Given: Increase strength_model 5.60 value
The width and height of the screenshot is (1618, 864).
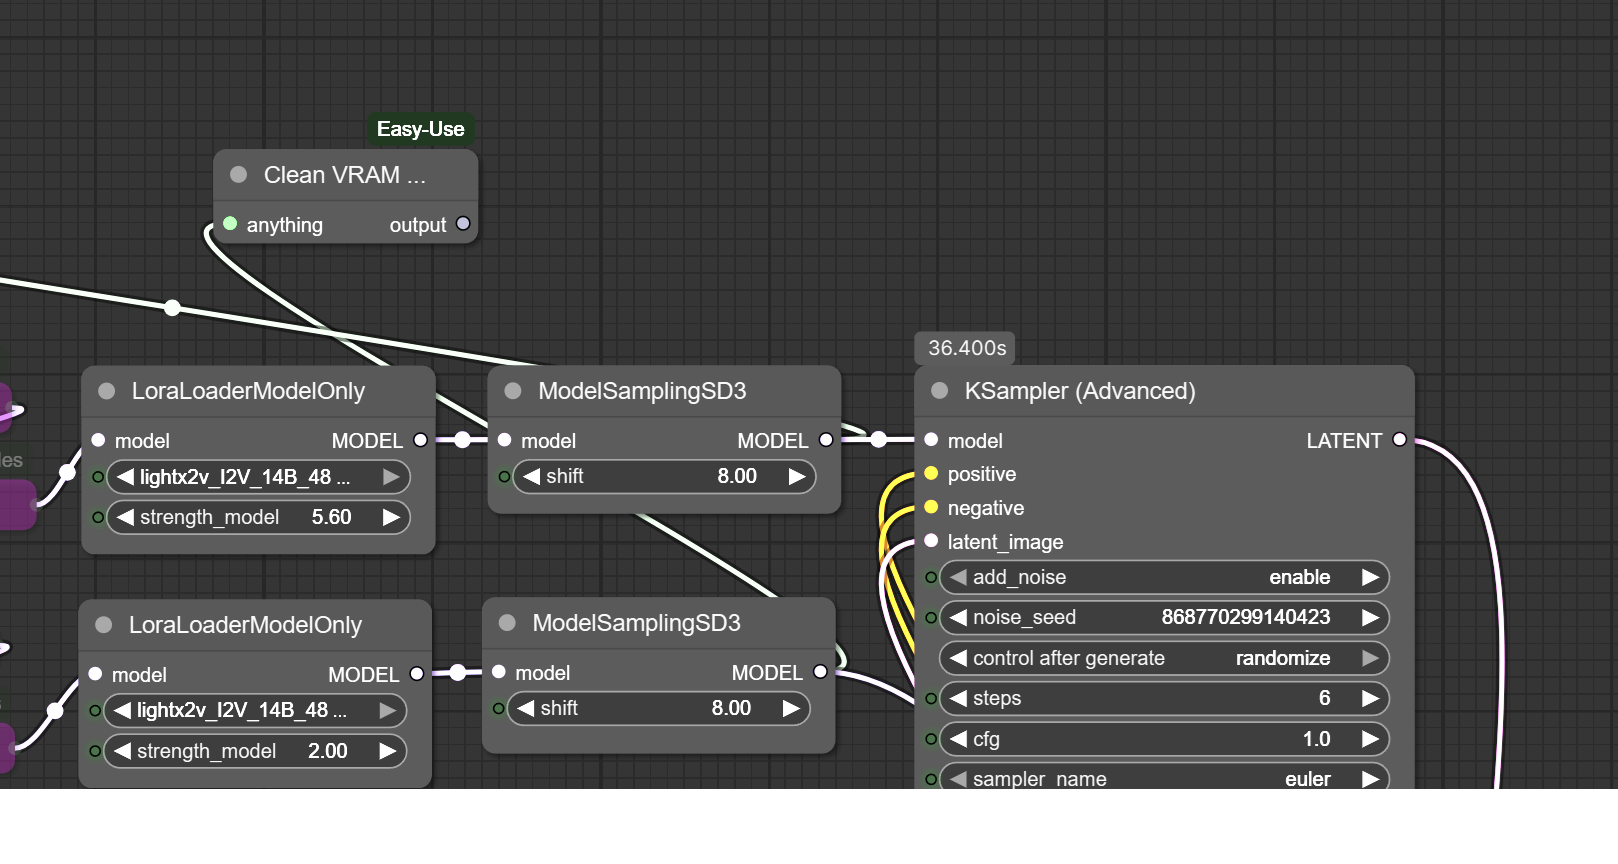Looking at the screenshot, I should 391,517.
